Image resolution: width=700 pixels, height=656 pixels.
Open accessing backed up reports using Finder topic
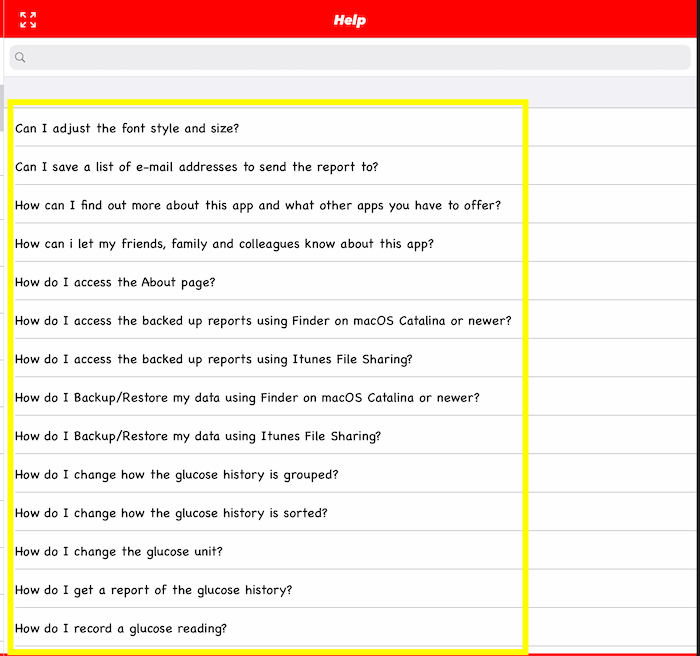click(x=263, y=321)
